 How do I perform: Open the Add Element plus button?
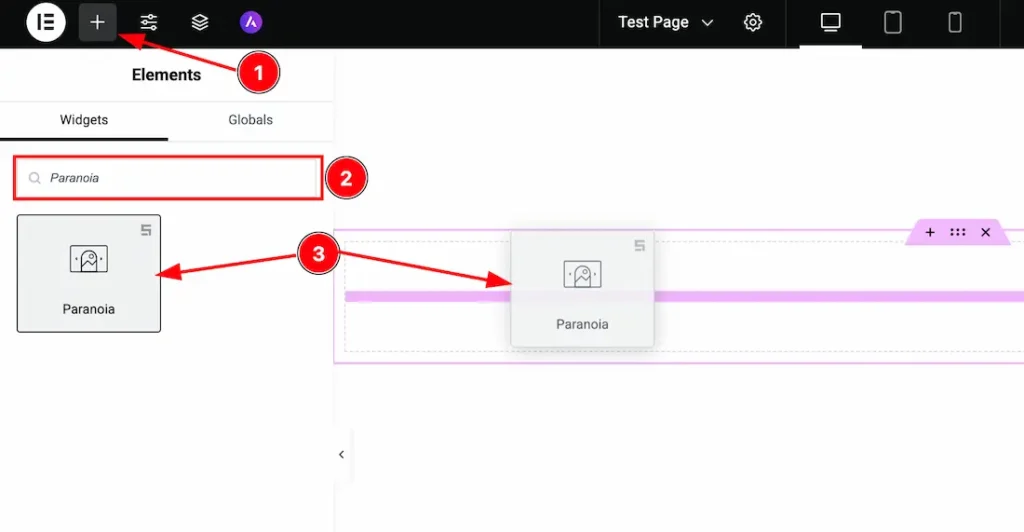click(97, 22)
